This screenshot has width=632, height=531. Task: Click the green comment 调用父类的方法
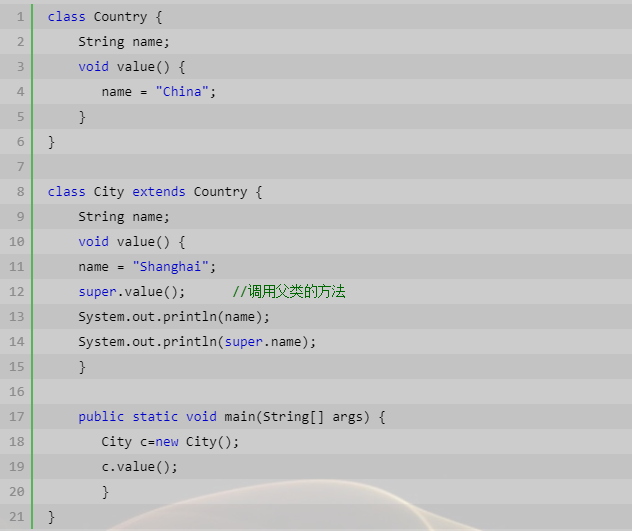click(x=289, y=292)
